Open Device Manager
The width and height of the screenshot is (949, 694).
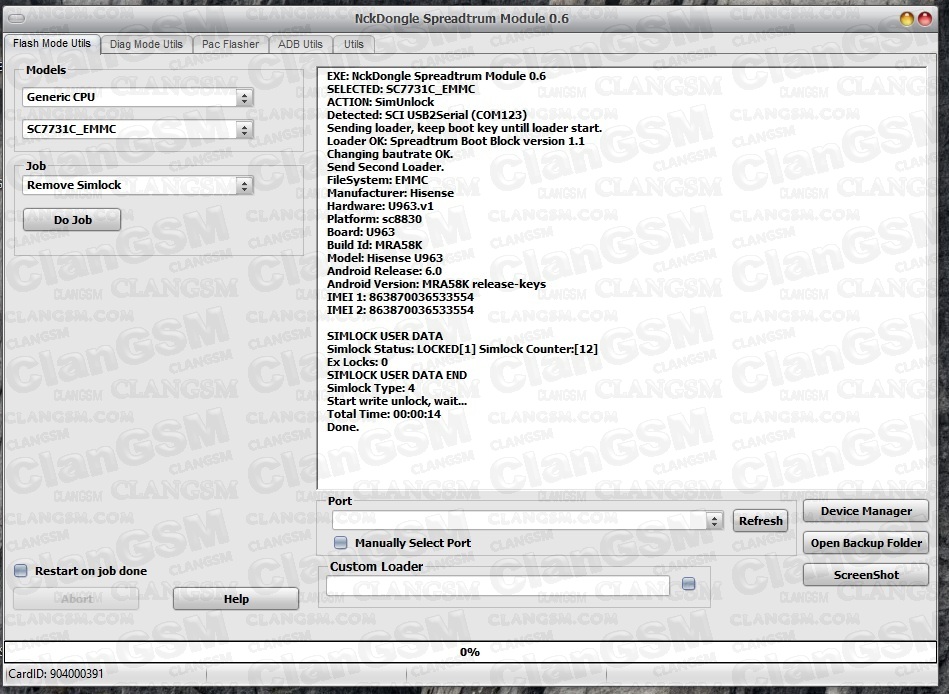(x=866, y=511)
